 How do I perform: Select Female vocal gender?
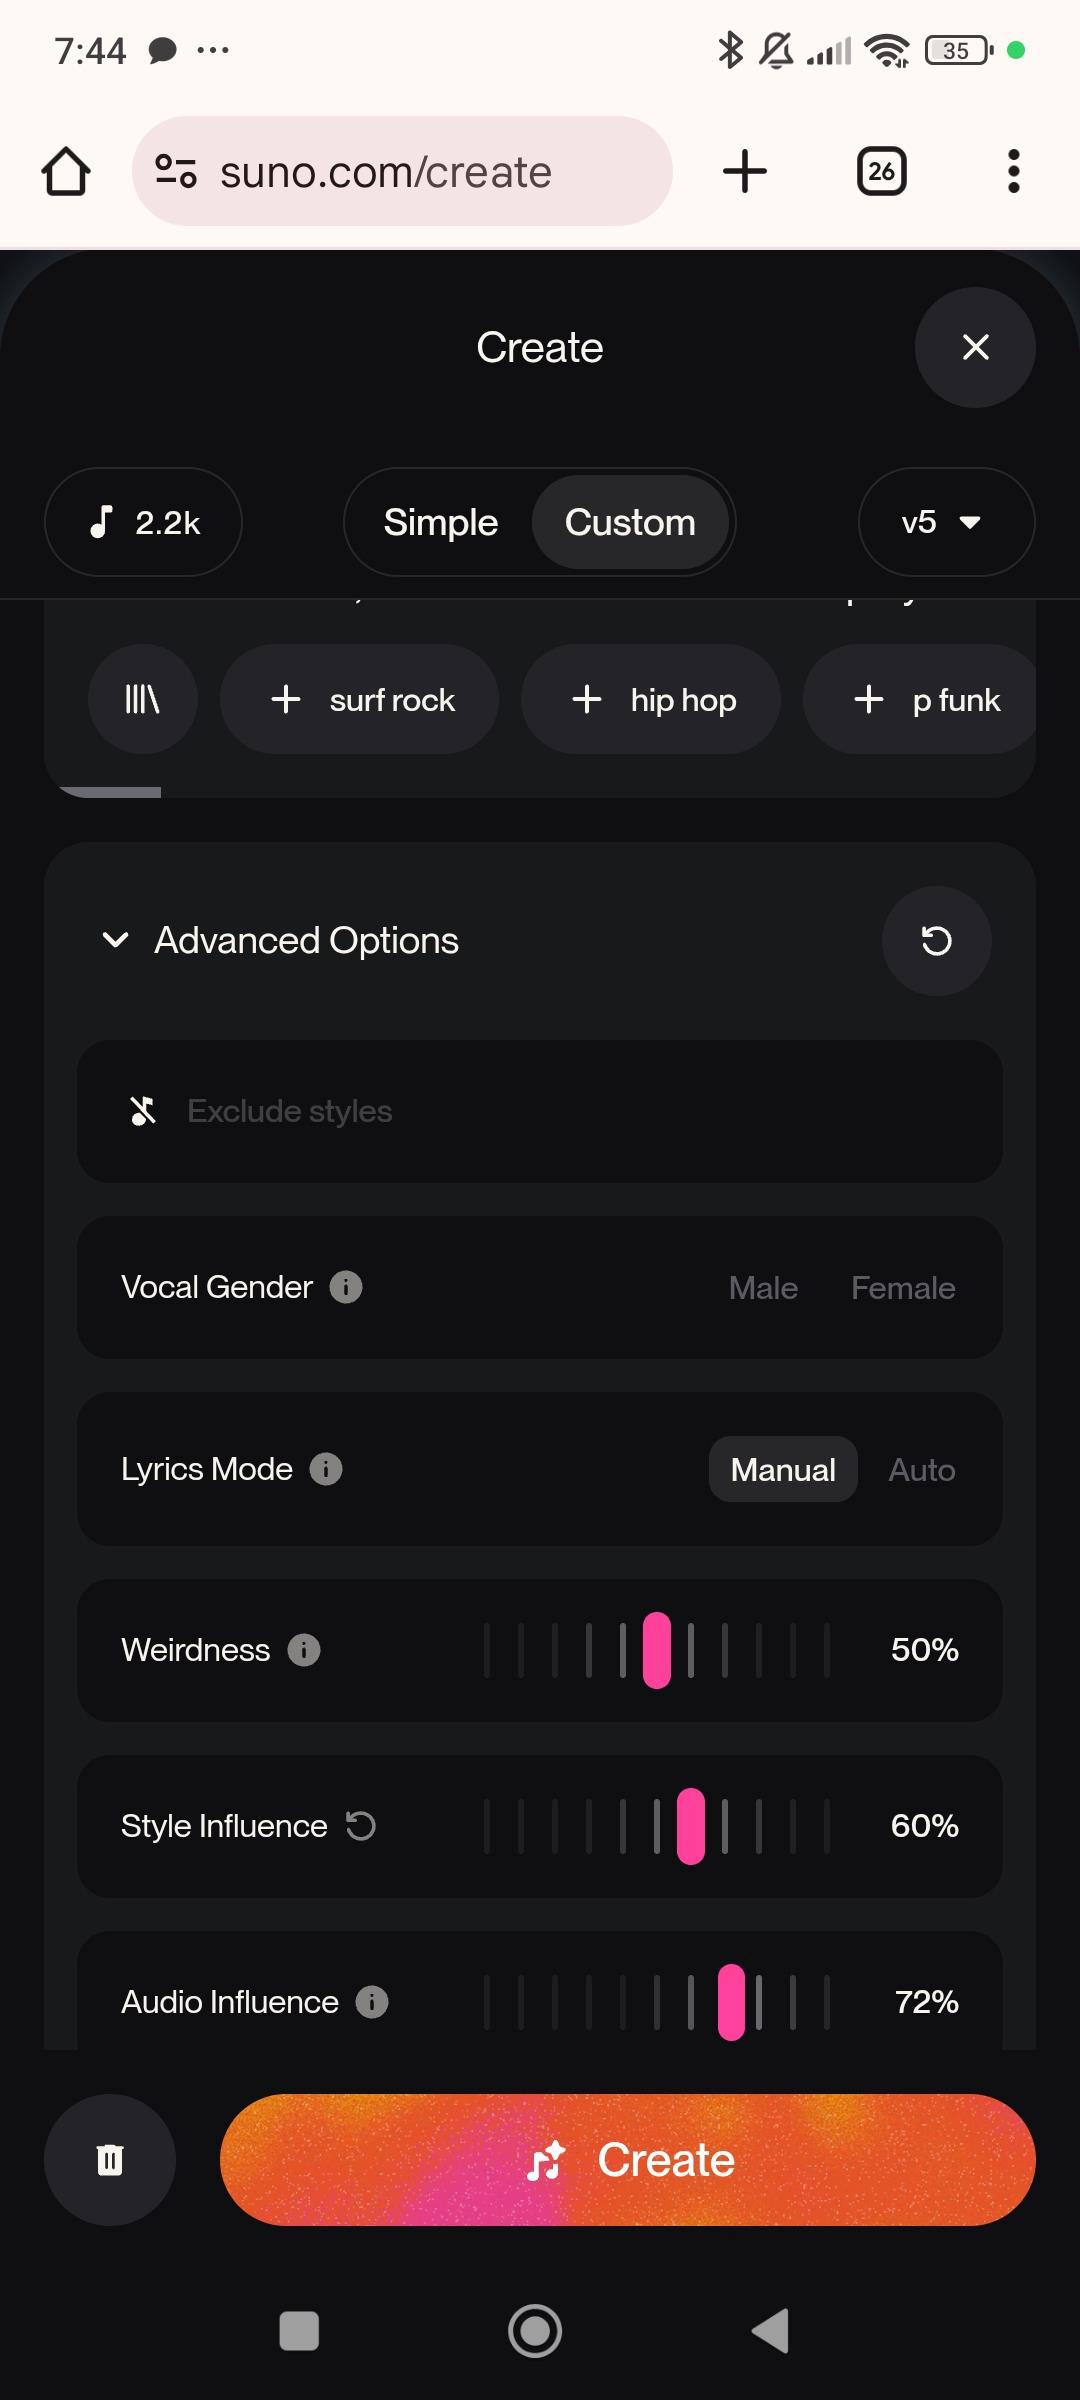[x=902, y=1288]
